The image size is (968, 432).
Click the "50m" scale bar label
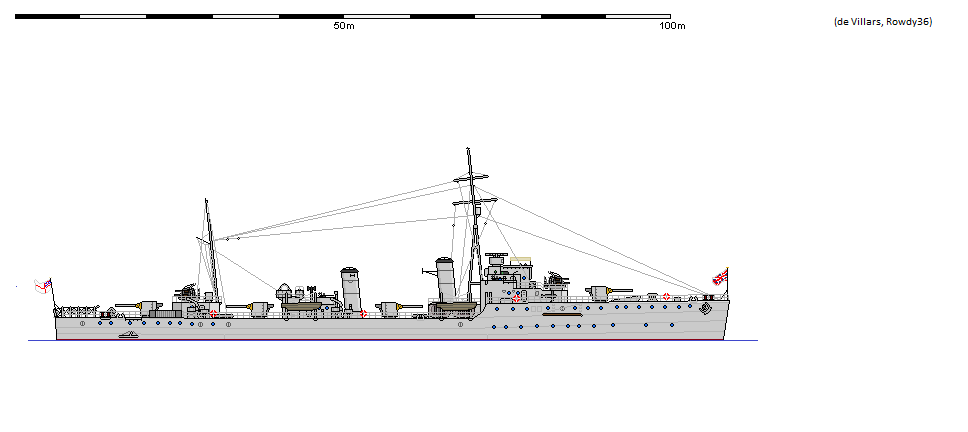[344, 26]
